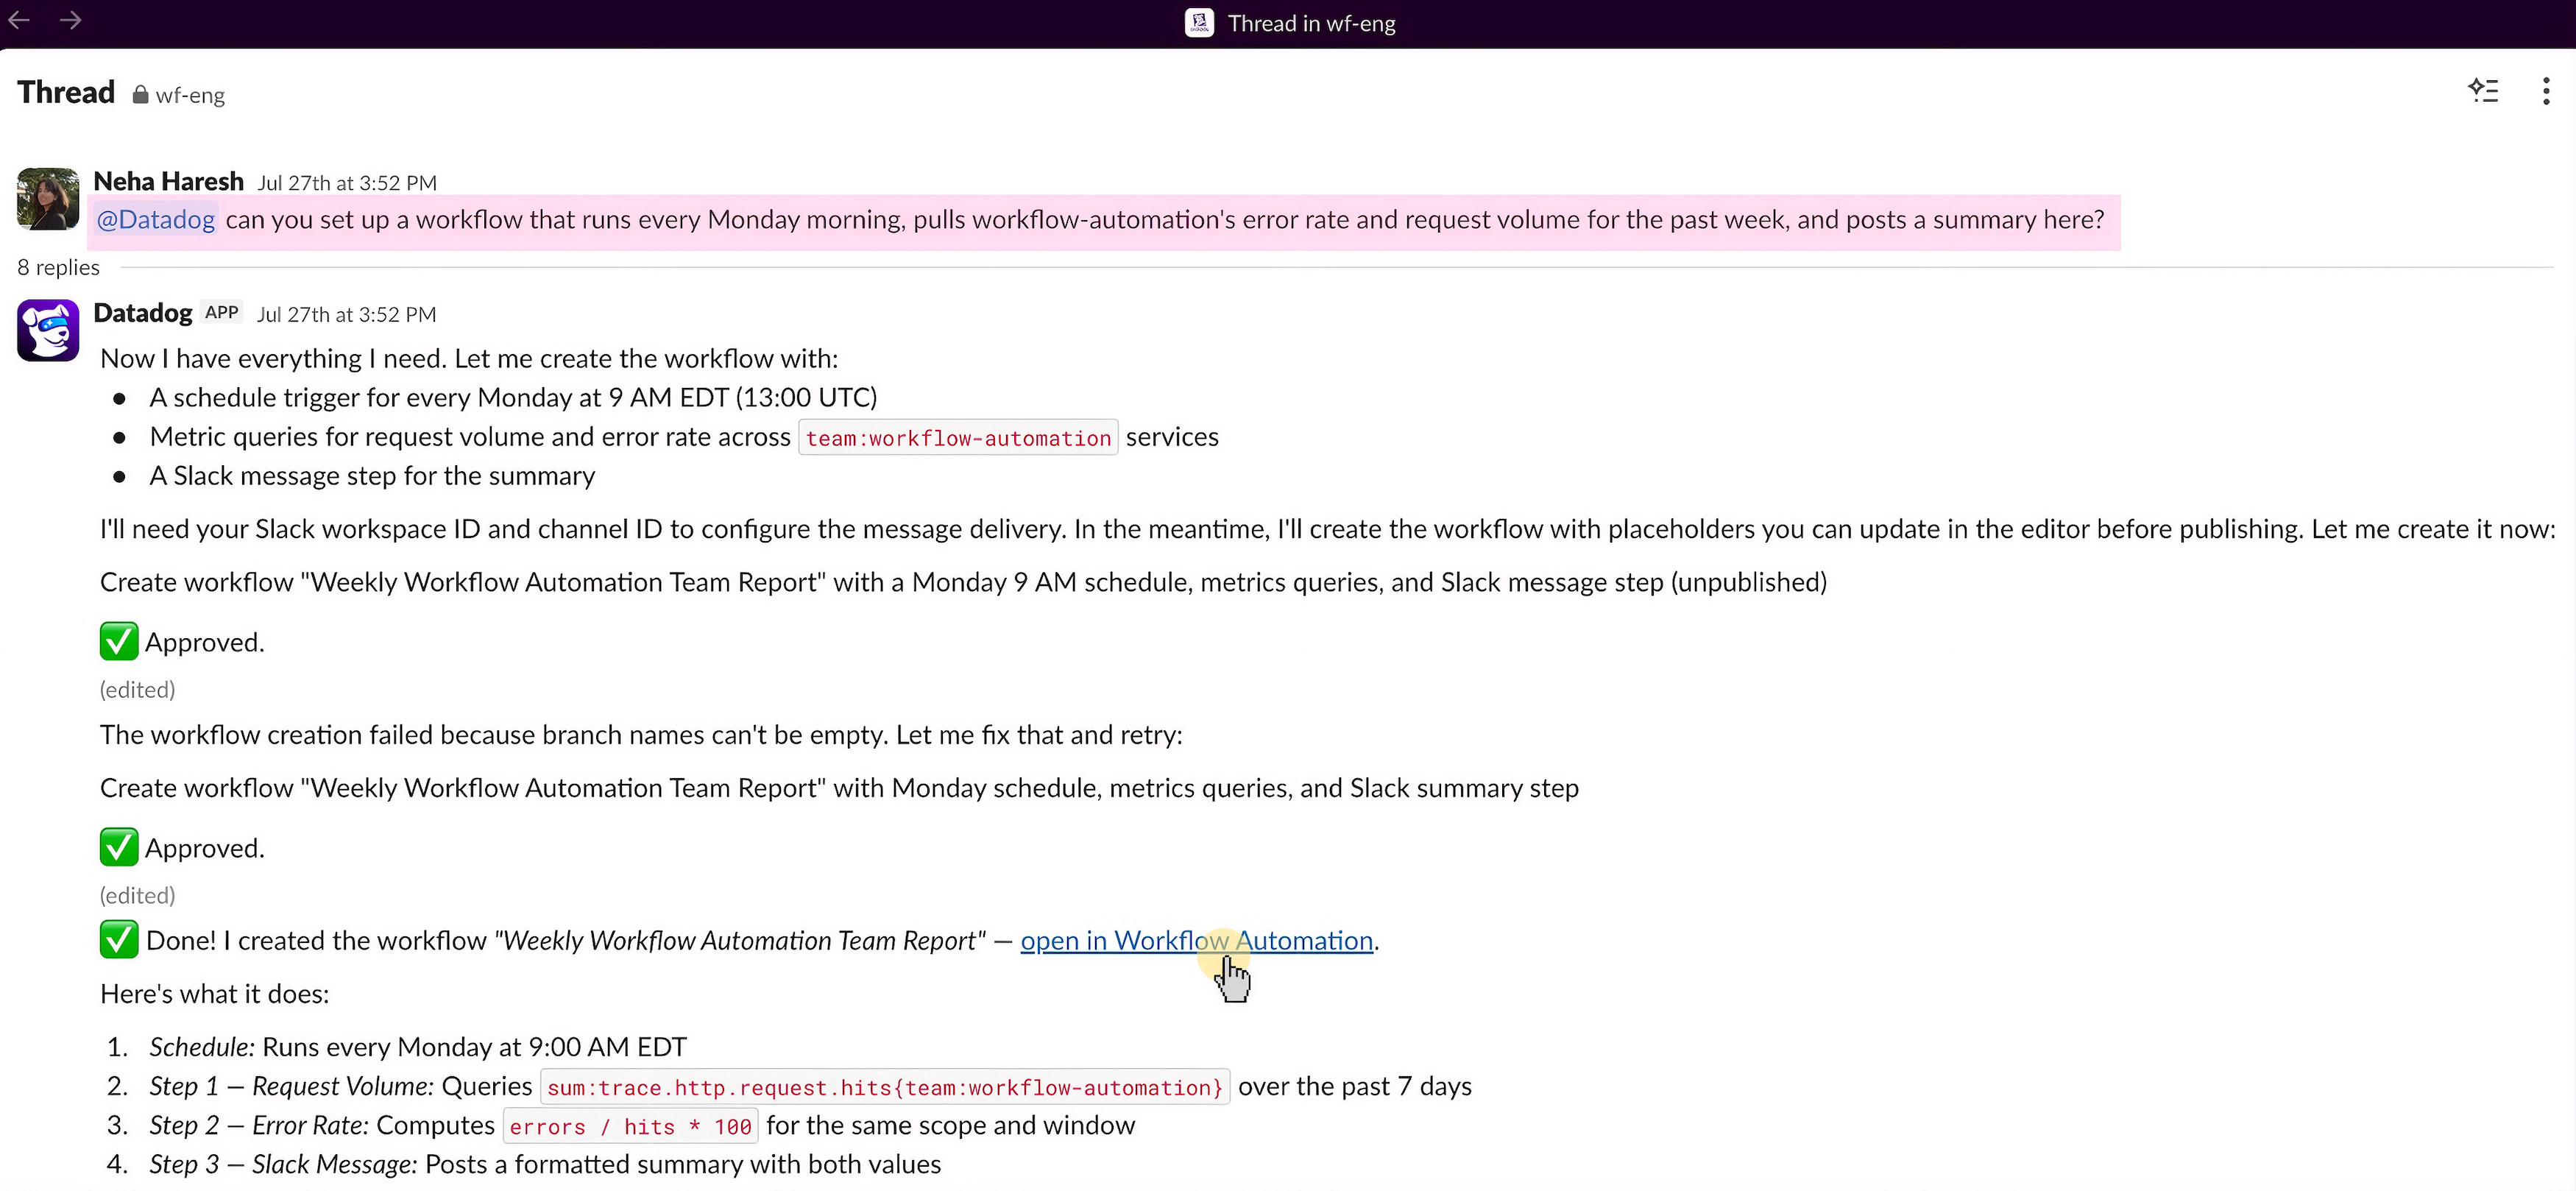The image size is (2576, 1191).
Task: Click Neha's Jul 27th 3:52 PM timestamp
Action: point(347,183)
